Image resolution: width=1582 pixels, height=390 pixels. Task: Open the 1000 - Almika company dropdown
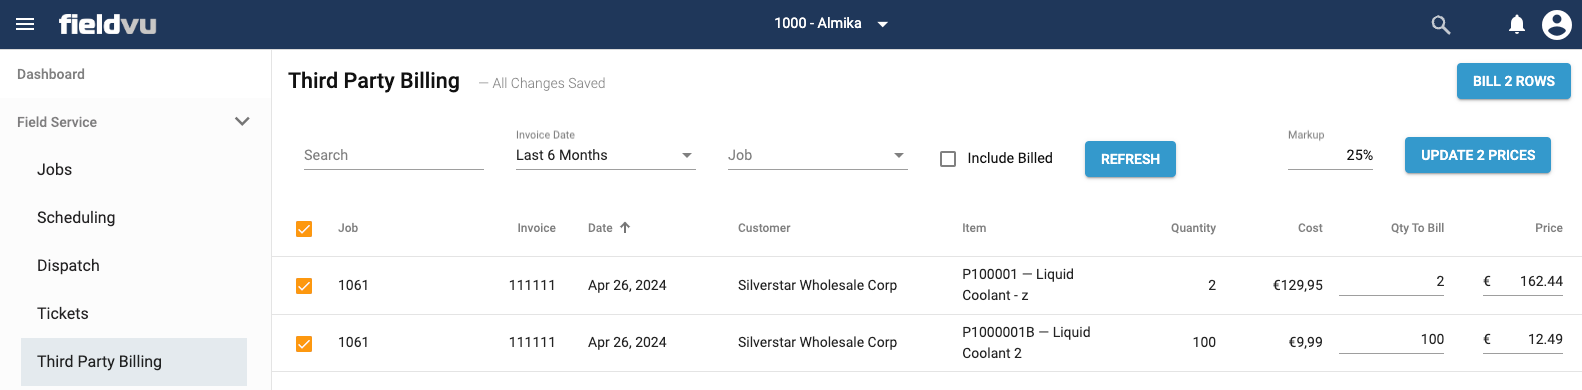point(831,24)
